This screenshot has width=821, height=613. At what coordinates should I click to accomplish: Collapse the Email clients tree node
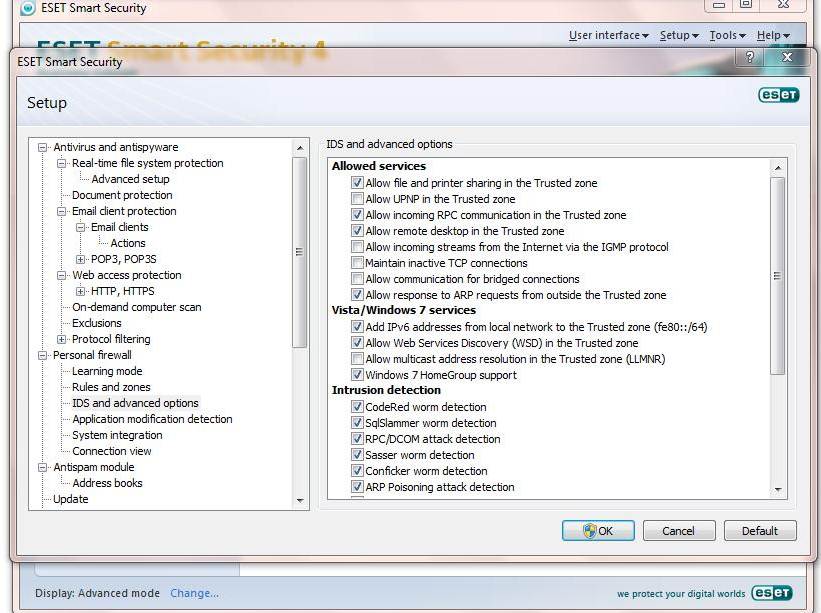[x=81, y=227]
